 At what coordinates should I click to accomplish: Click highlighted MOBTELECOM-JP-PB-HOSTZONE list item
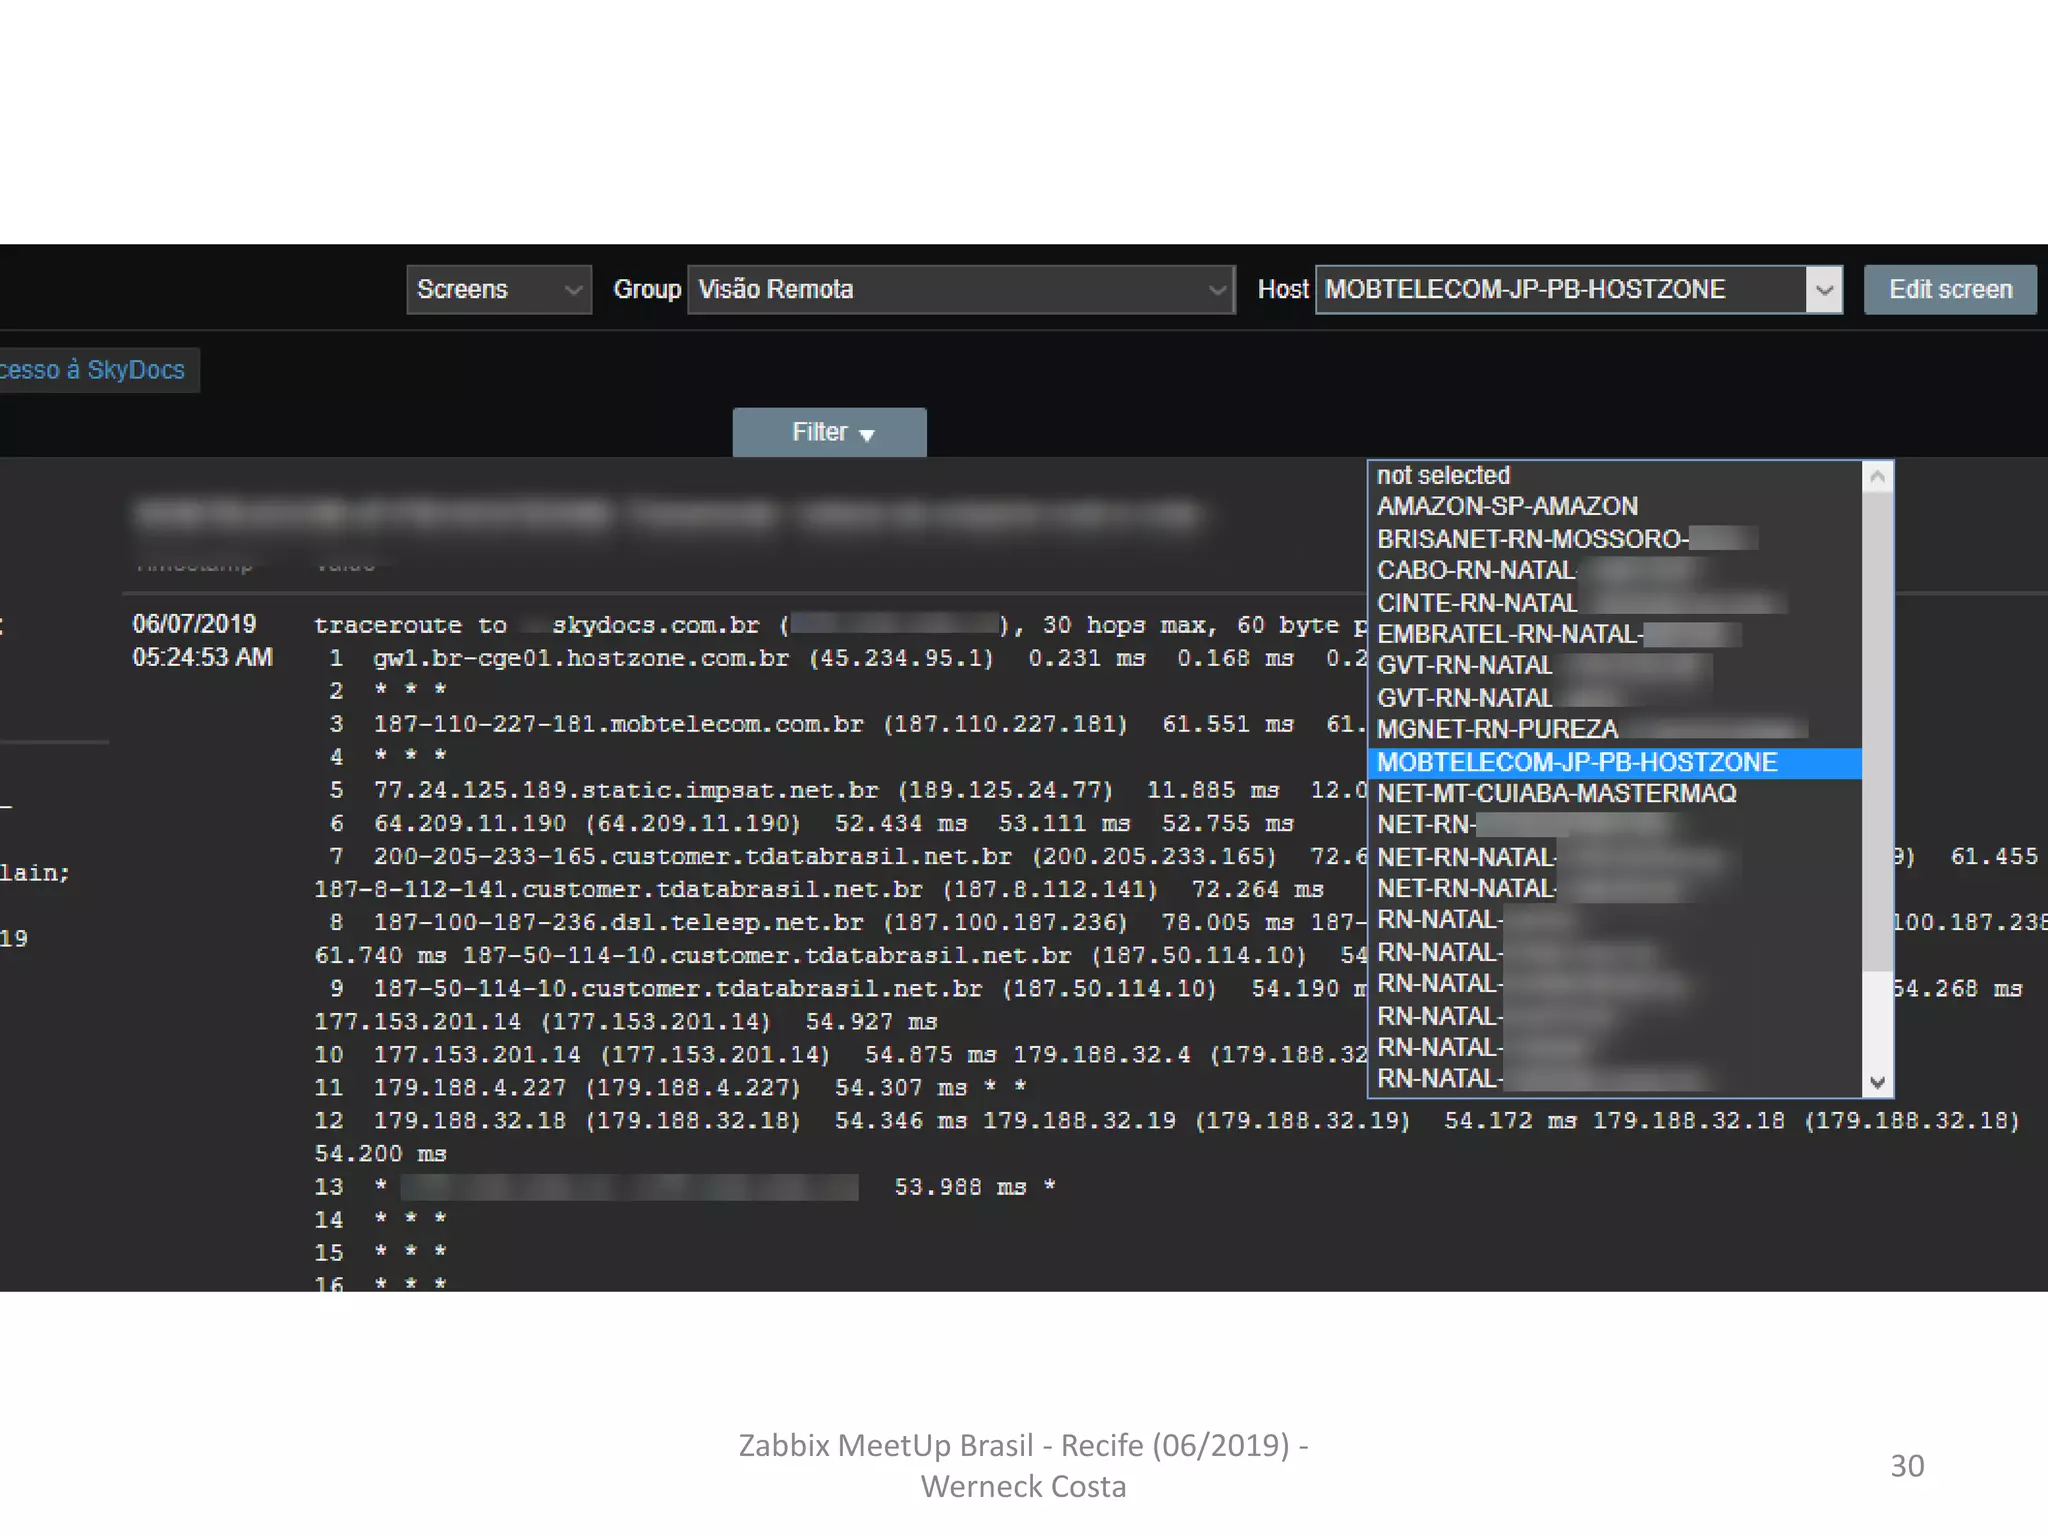tap(1576, 762)
